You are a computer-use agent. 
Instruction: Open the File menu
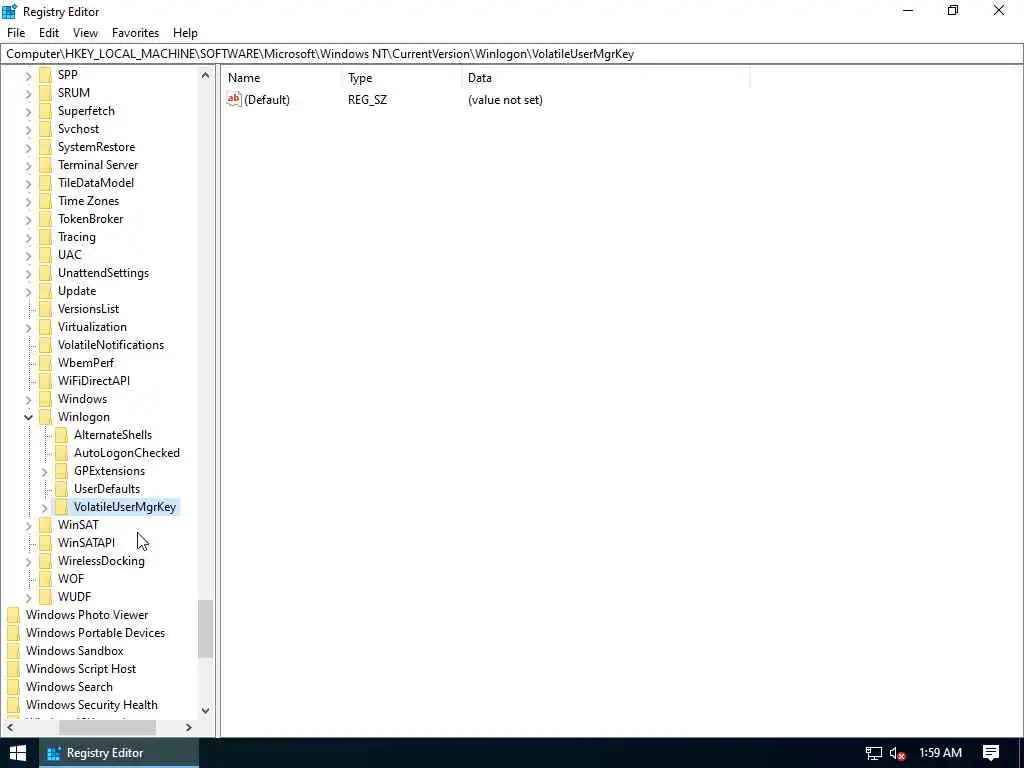(16, 33)
